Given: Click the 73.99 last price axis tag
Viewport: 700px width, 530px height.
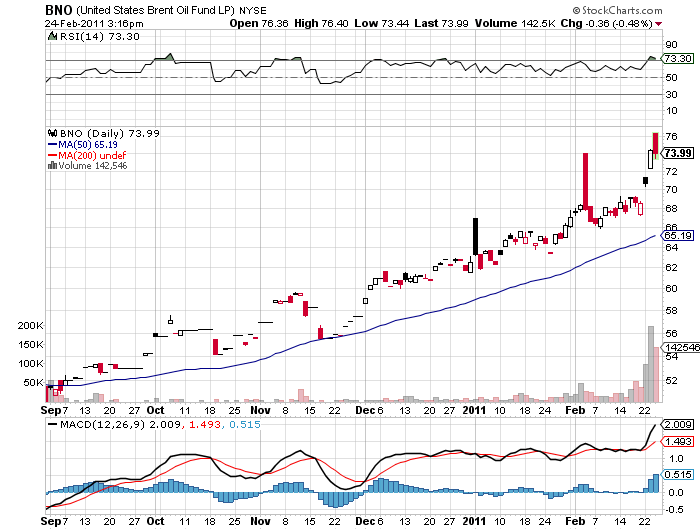Looking at the screenshot, I should 677,153.
